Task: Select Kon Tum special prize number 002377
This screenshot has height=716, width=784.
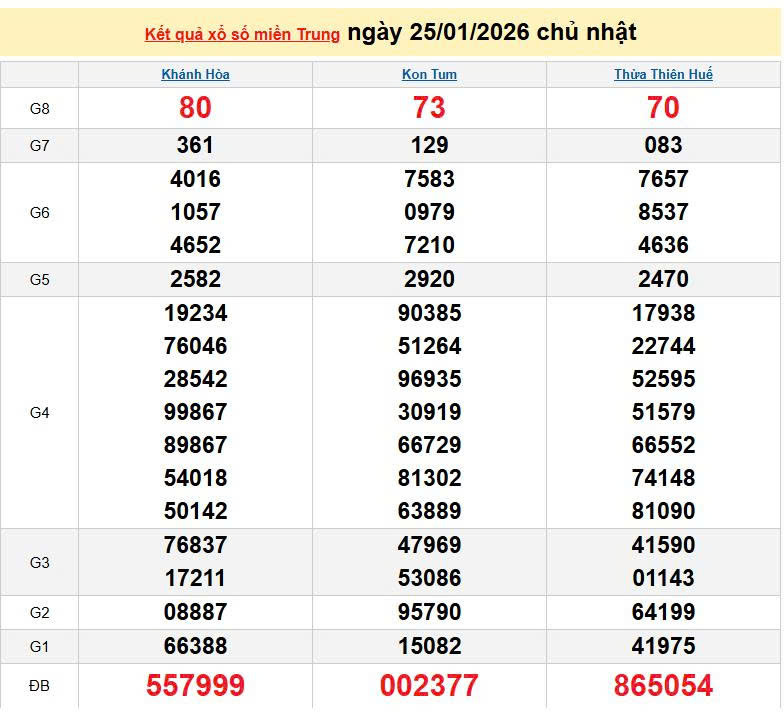Action: click(429, 685)
